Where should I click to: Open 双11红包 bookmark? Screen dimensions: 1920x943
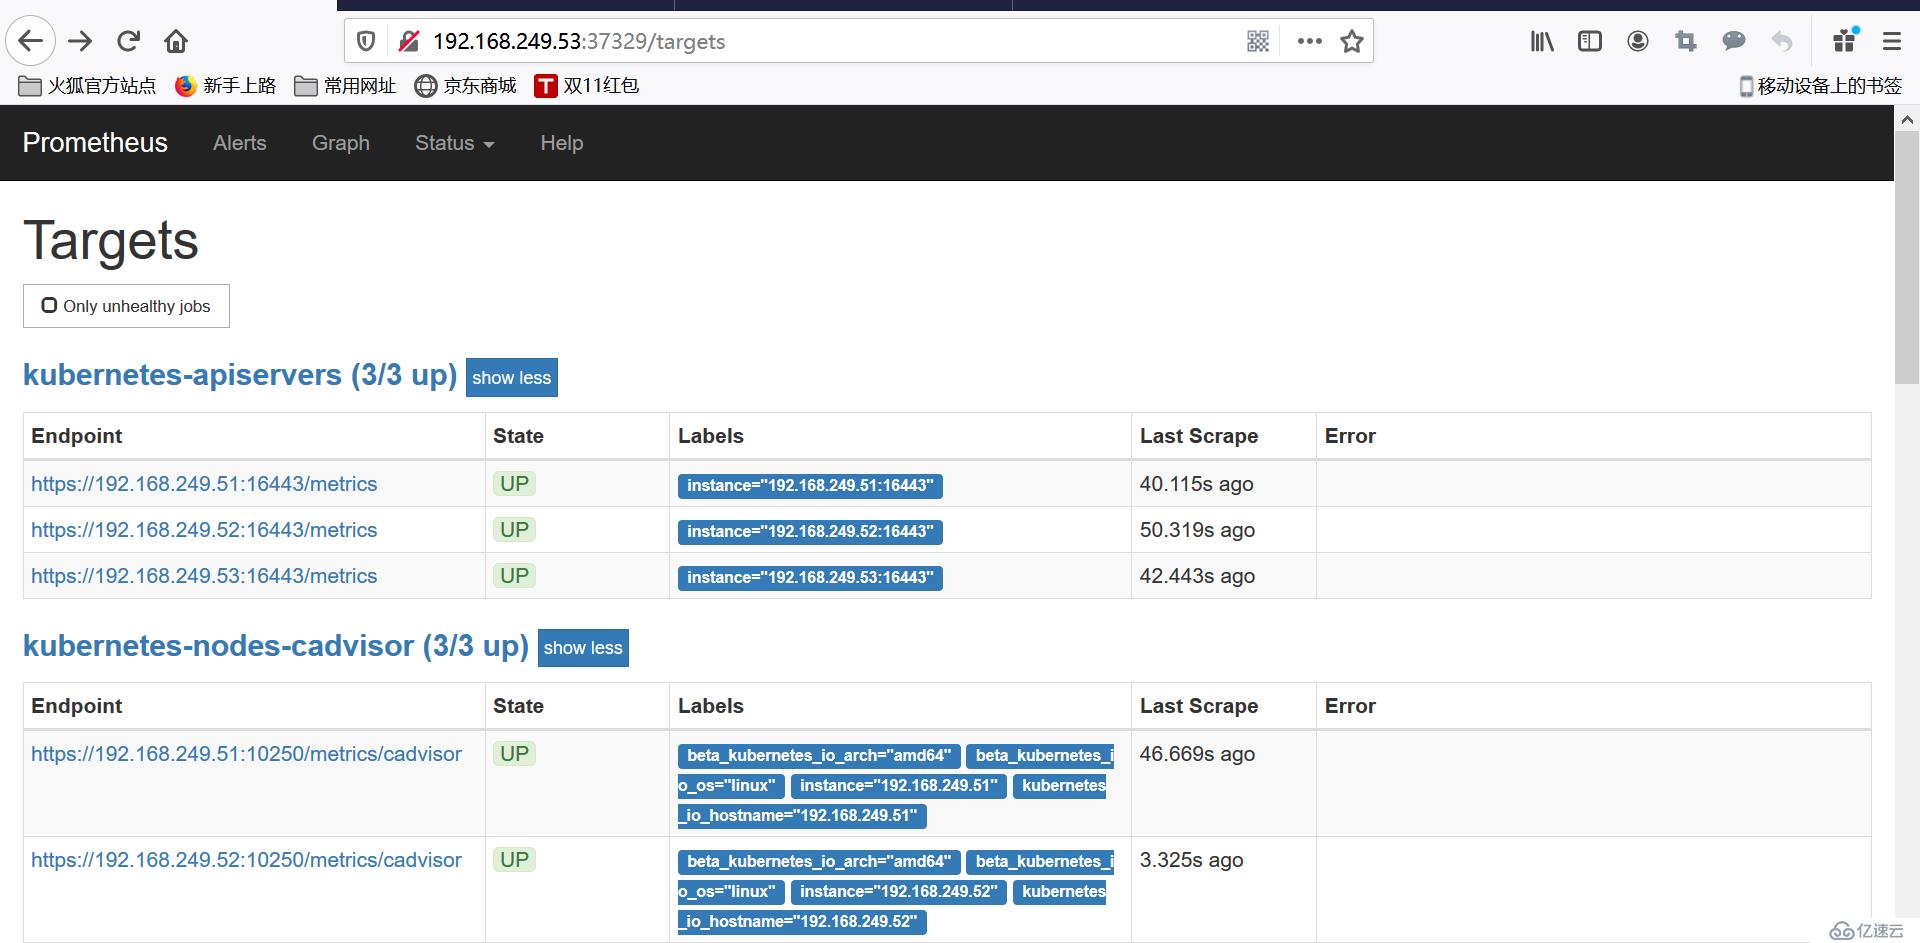pos(587,86)
